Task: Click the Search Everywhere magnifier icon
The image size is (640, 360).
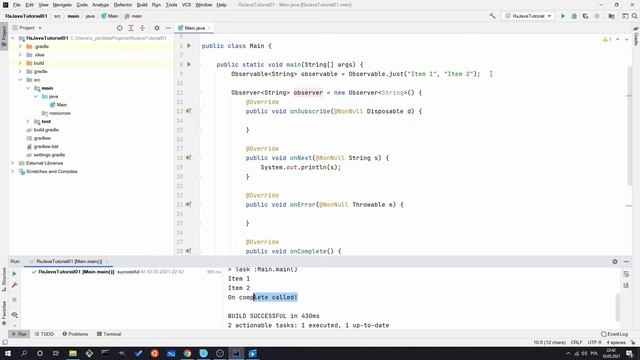Action: click(634, 16)
